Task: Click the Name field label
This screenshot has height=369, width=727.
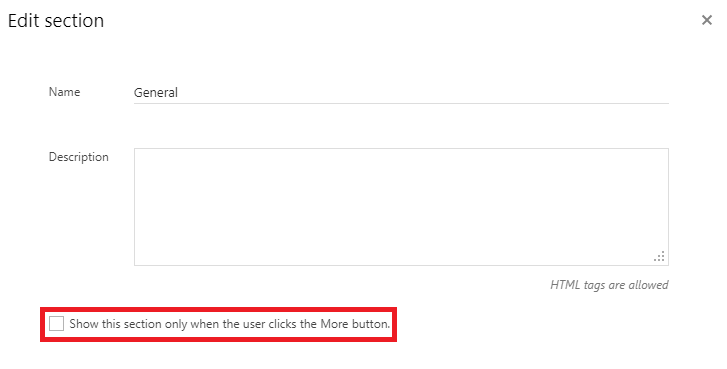Action: (x=64, y=92)
